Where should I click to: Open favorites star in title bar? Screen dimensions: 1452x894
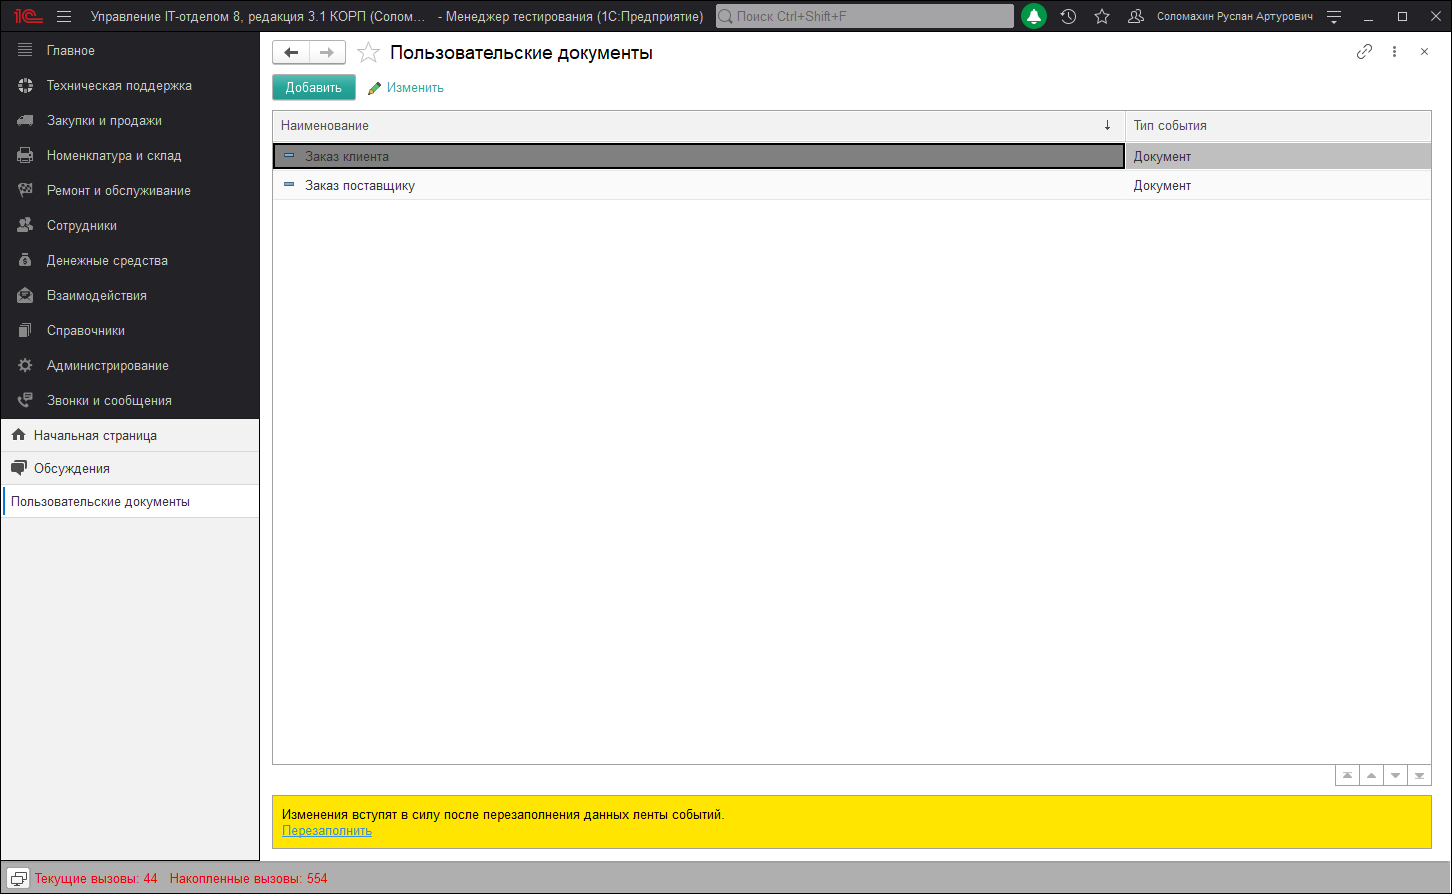click(1102, 17)
